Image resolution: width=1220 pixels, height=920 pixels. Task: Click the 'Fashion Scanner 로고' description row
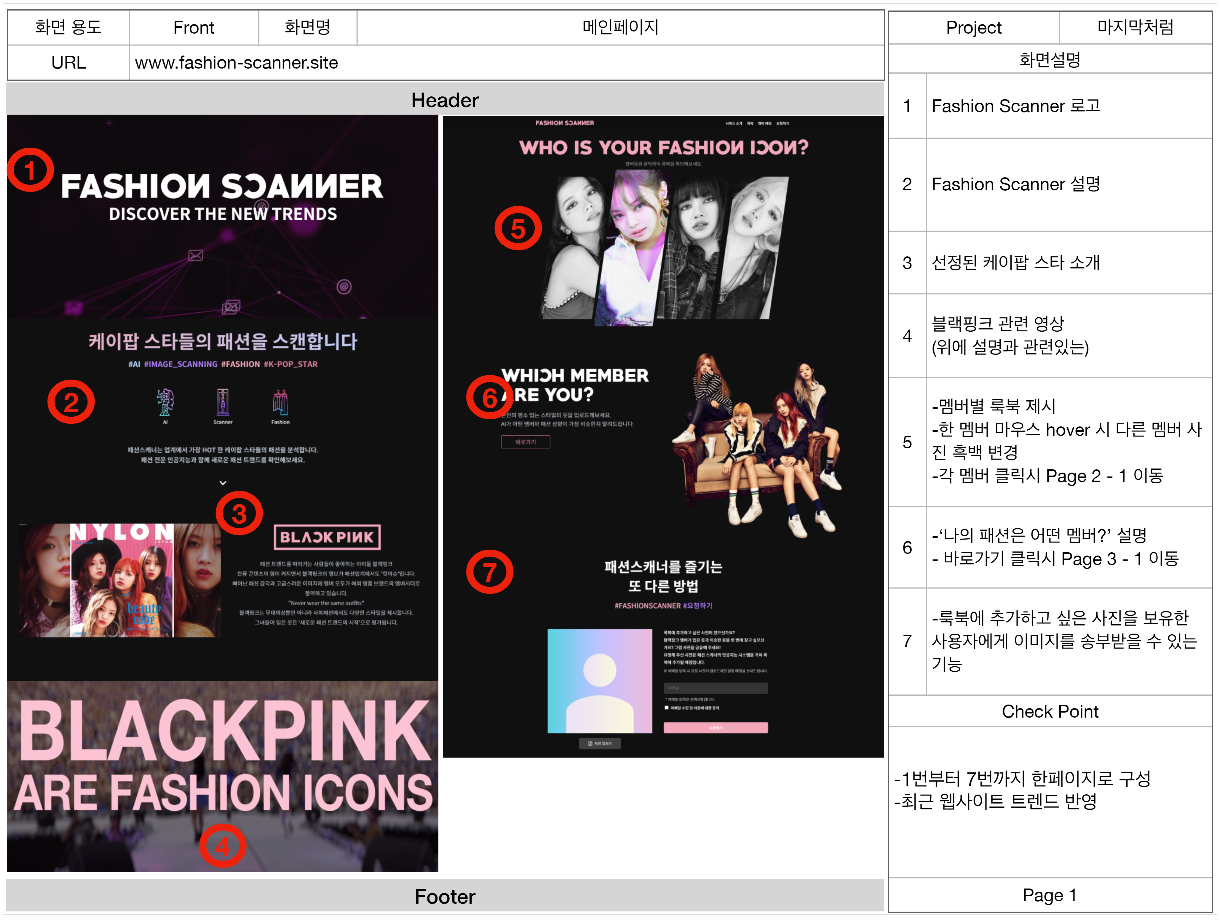[1069, 106]
